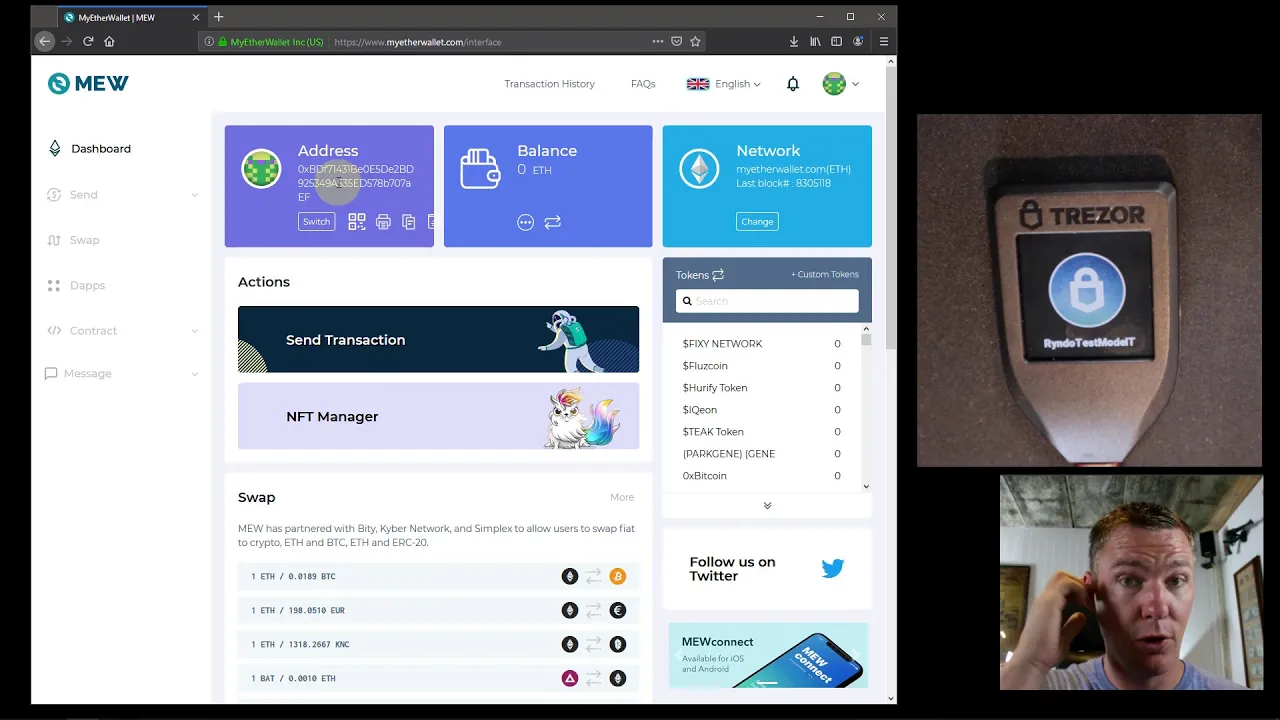Viewport: 1280px width, 720px height.
Task: Select the MyEtherWallet browser tab
Action: click(130, 17)
